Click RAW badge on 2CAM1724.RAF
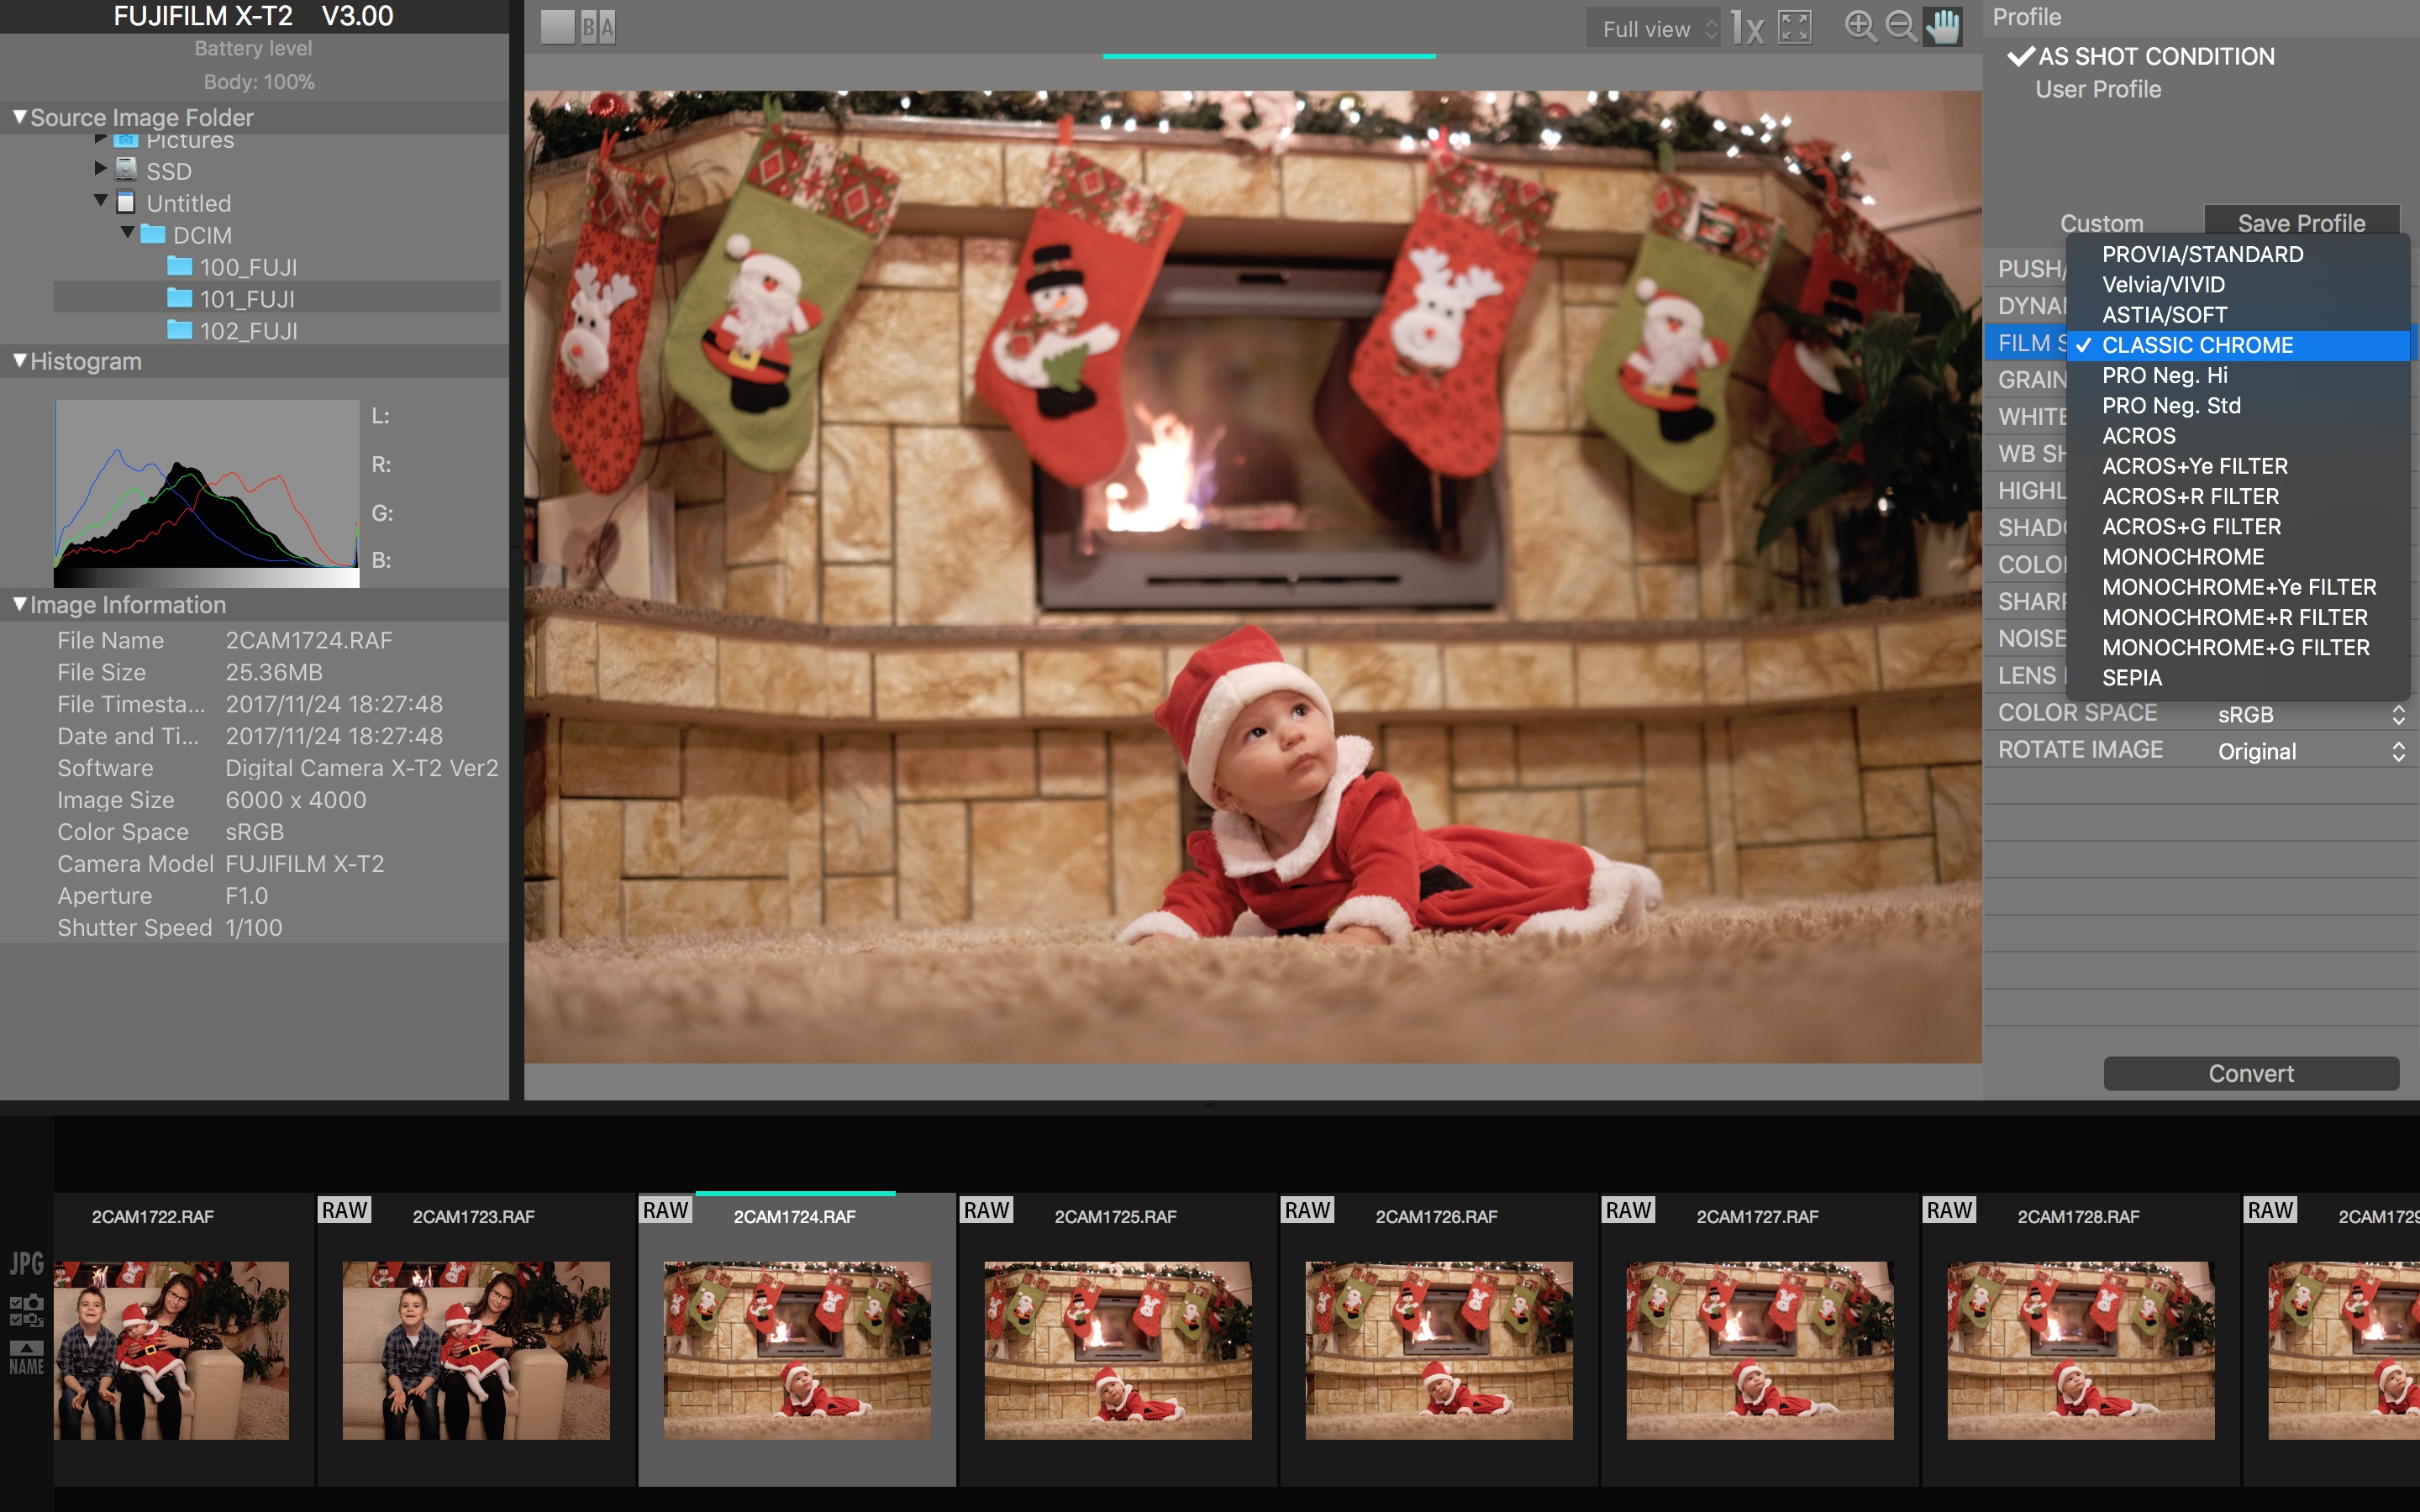2420x1512 pixels. coord(666,1210)
